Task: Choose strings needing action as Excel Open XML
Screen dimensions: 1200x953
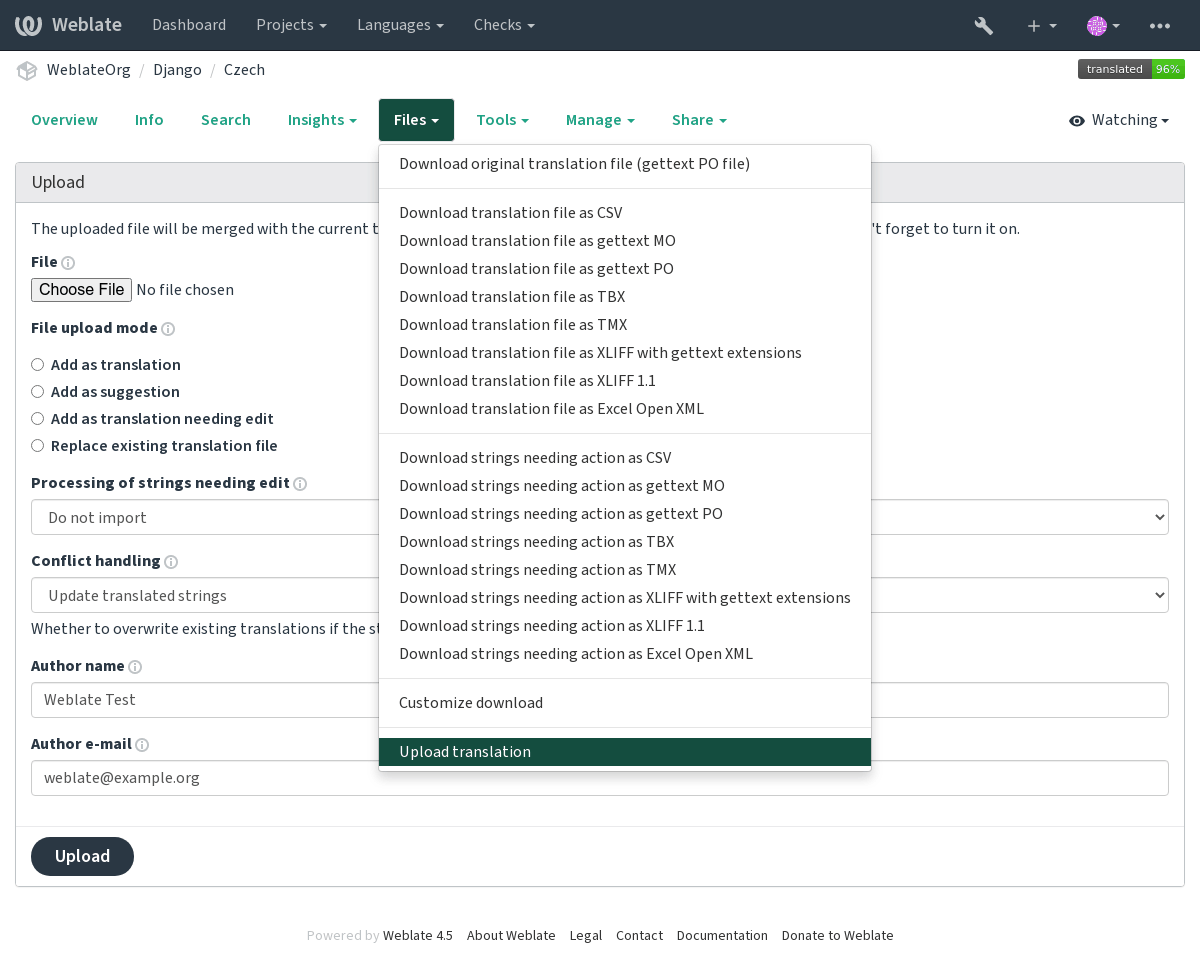Action: (625, 654)
